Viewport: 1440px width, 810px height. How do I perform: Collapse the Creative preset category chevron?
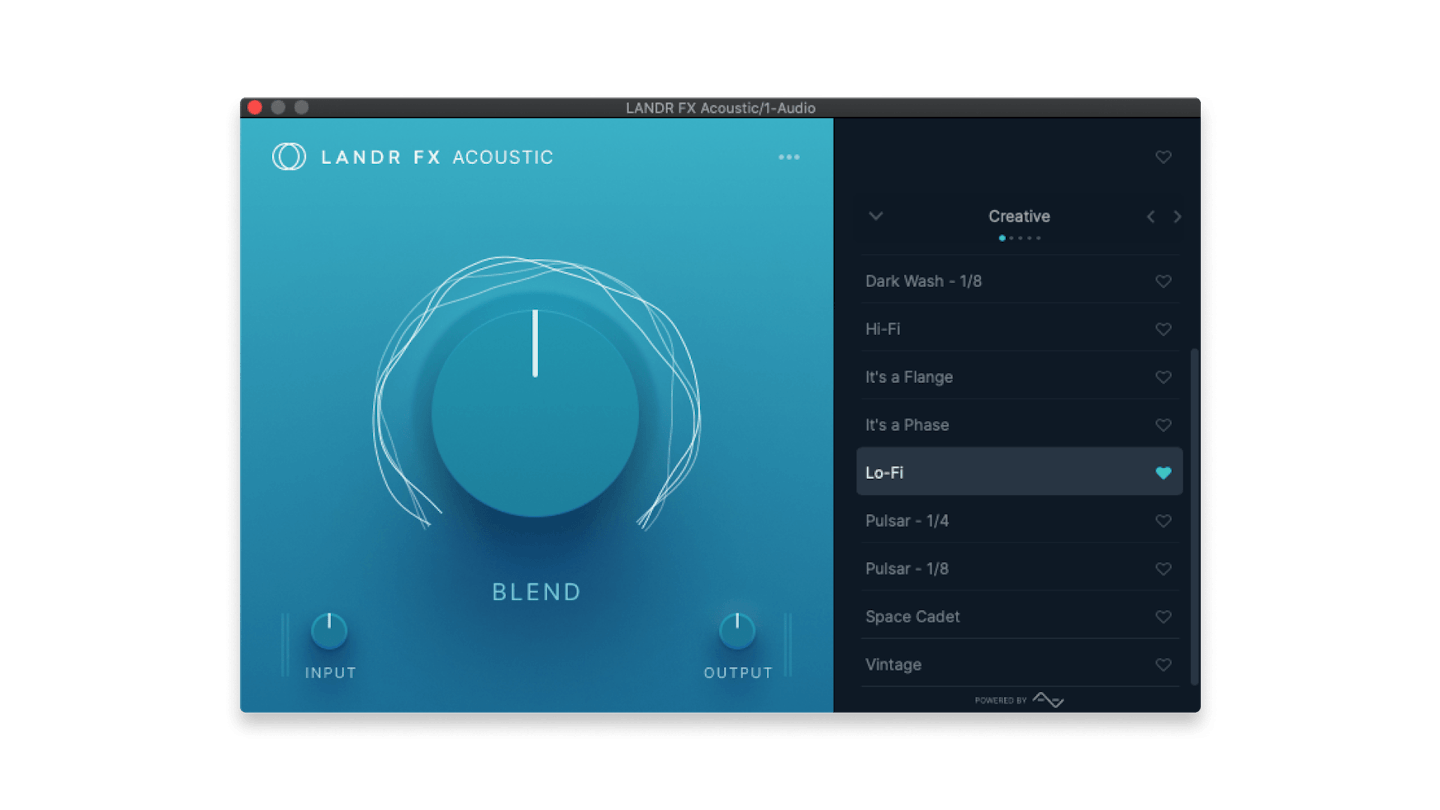[x=876, y=216]
